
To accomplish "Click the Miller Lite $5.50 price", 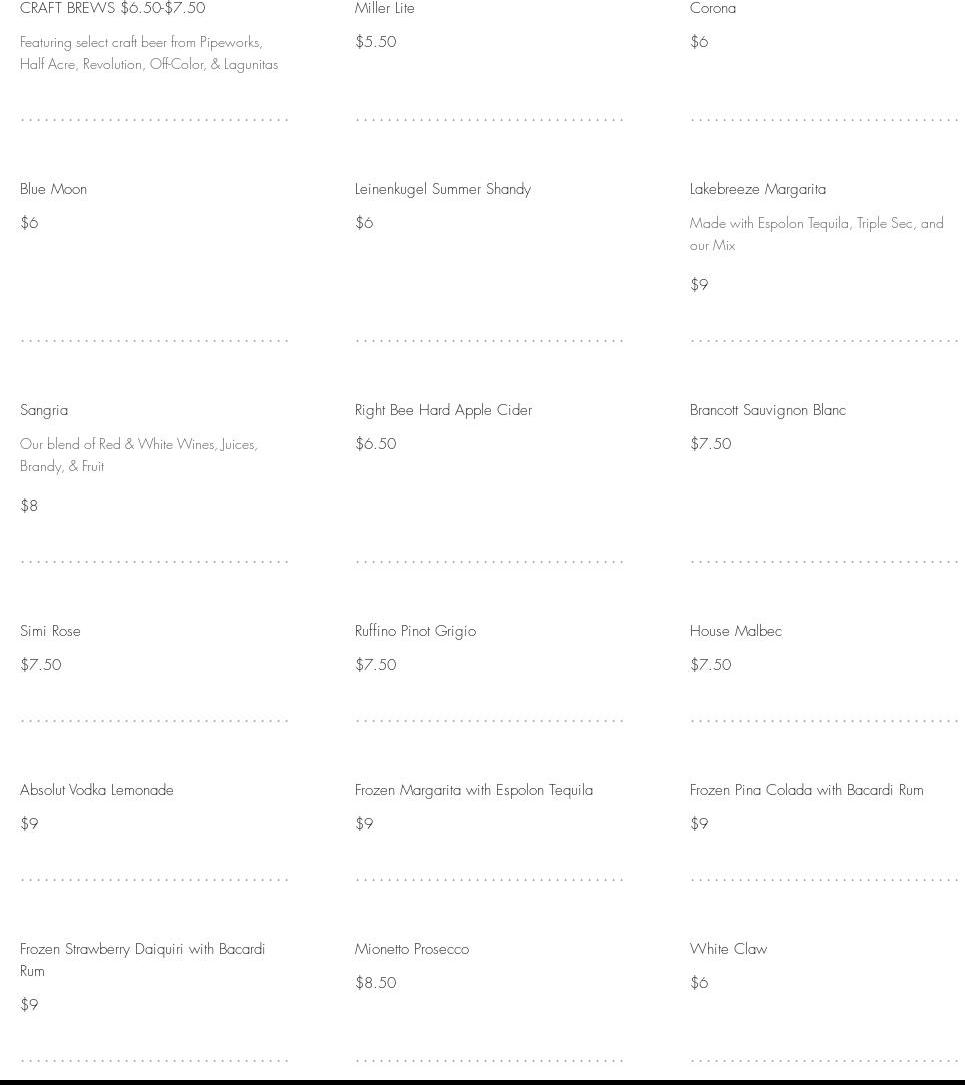I will [x=376, y=42].
